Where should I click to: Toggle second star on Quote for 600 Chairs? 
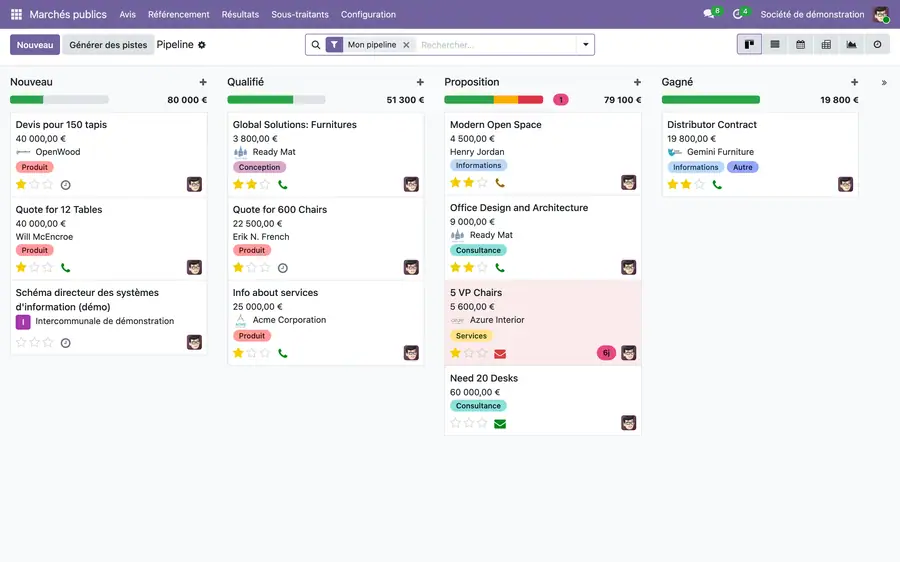[251, 268]
